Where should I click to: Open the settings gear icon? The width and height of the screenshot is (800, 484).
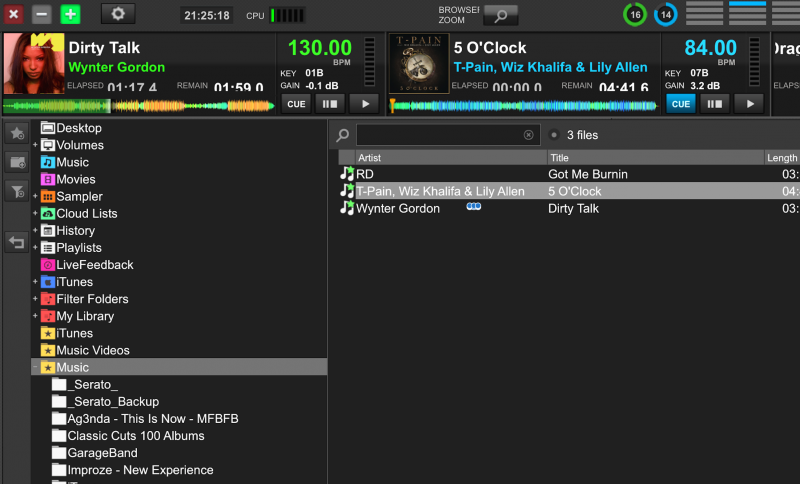click(118, 14)
